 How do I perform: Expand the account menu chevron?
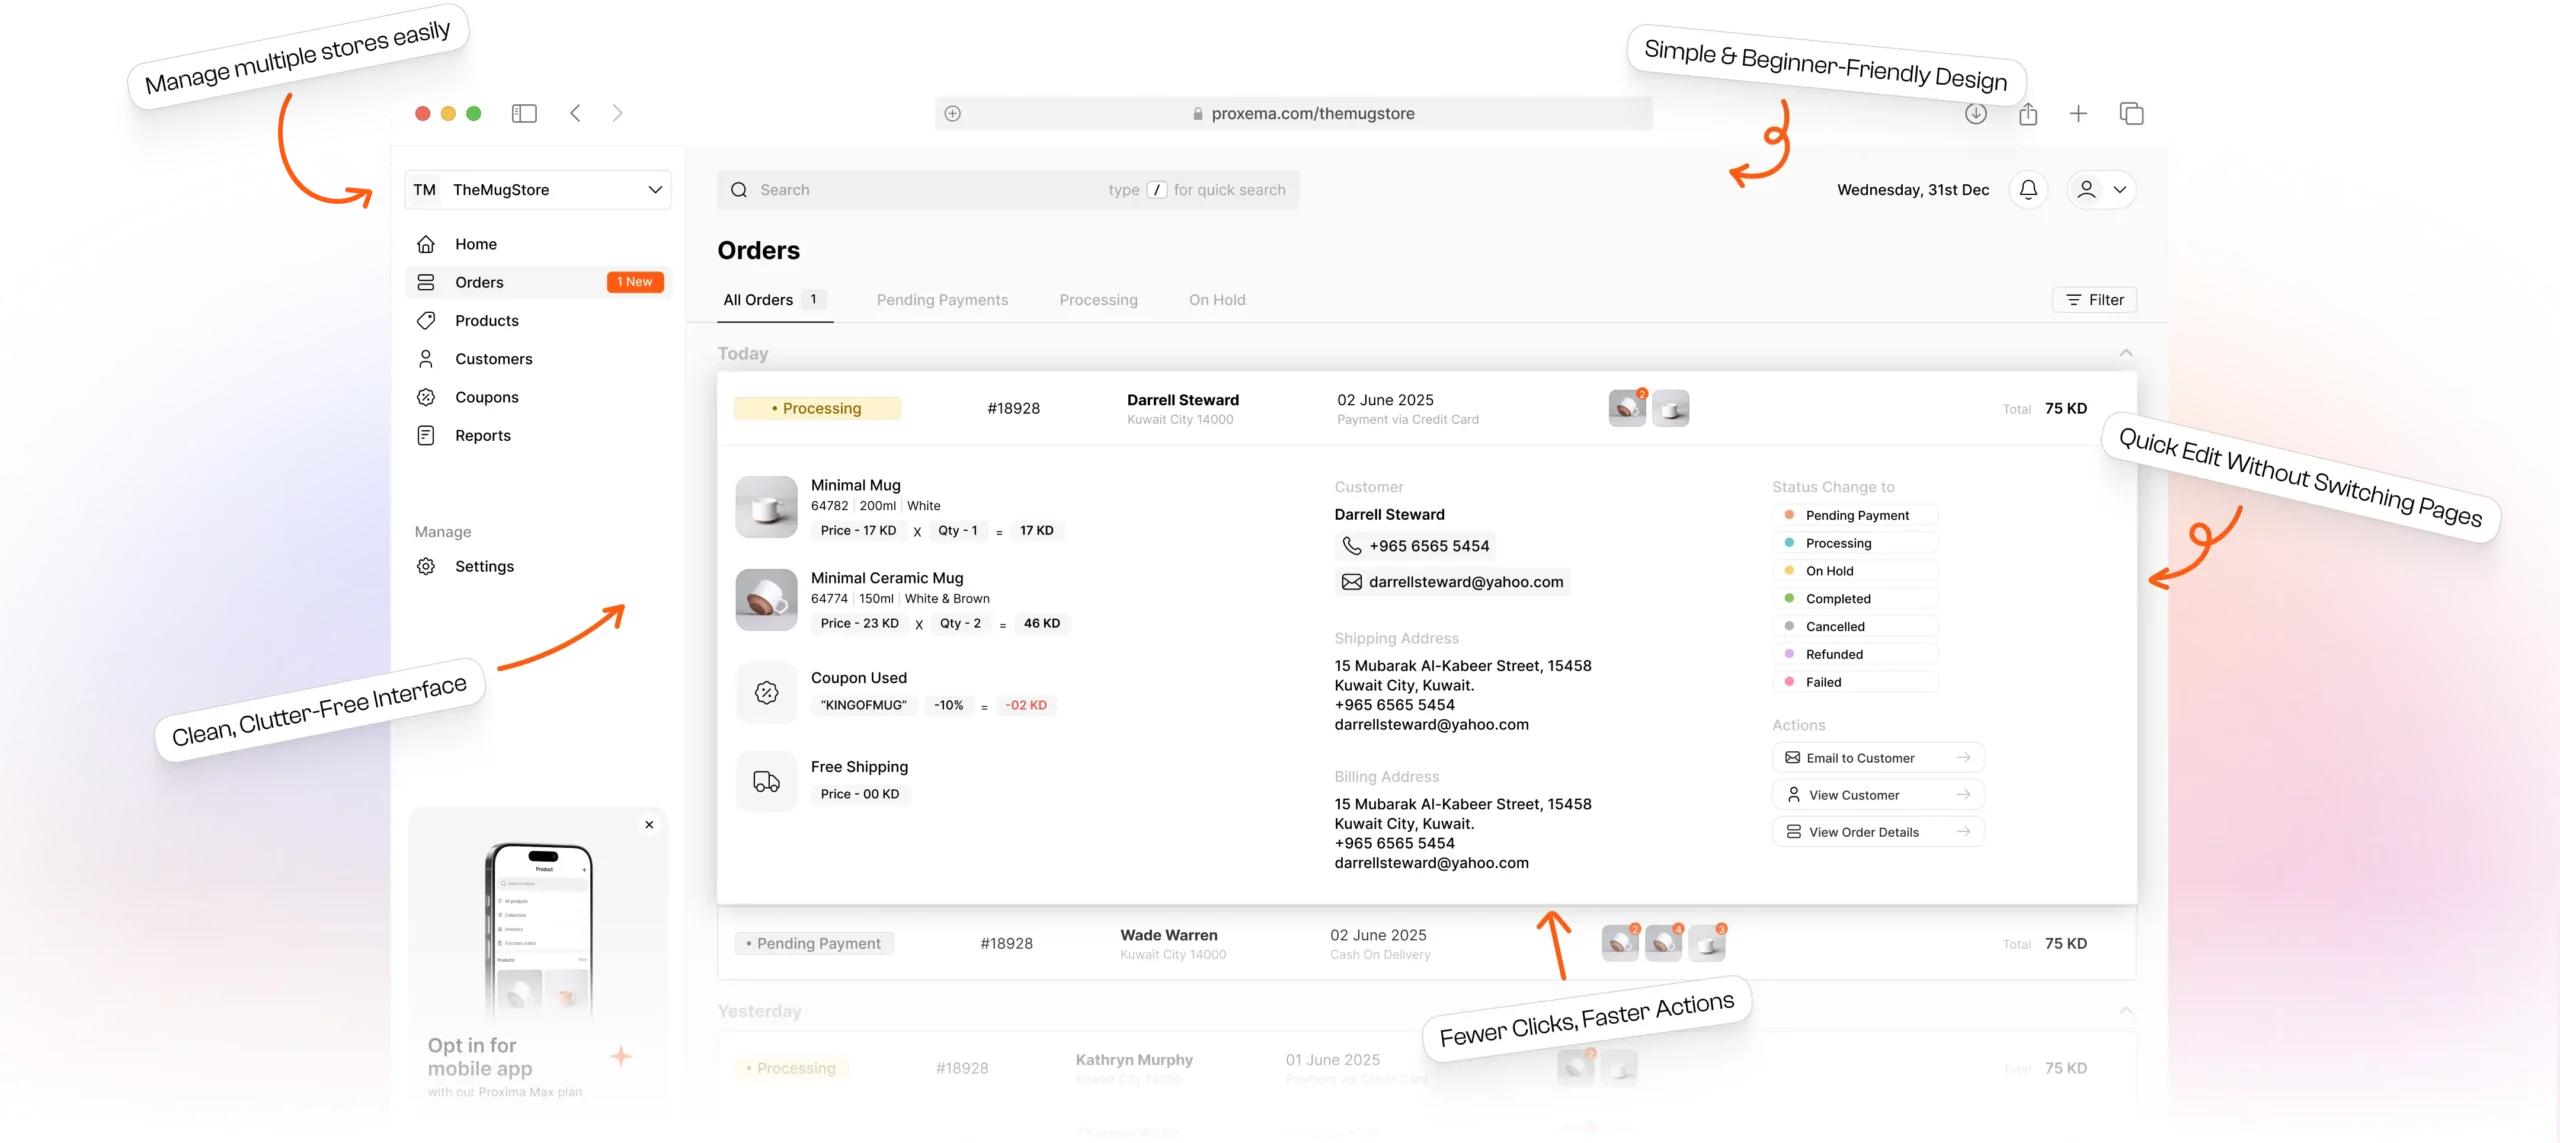(x=2120, y=190)
